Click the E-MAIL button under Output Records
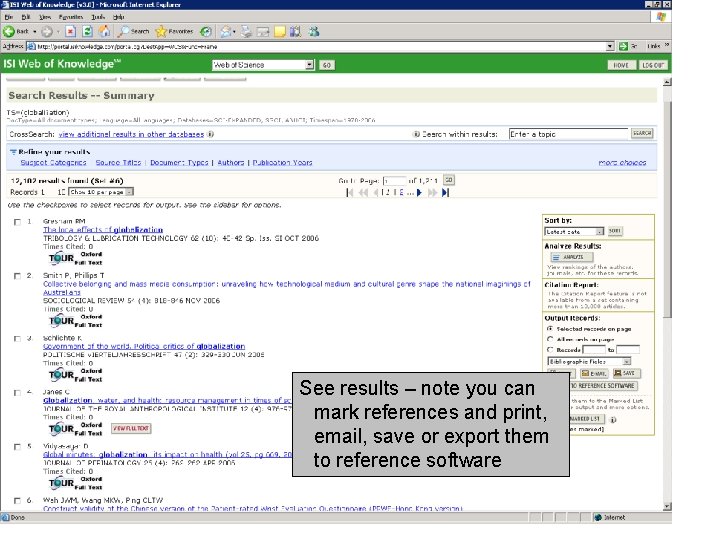The width and height of the screenshot is (720, 540). 594,373
